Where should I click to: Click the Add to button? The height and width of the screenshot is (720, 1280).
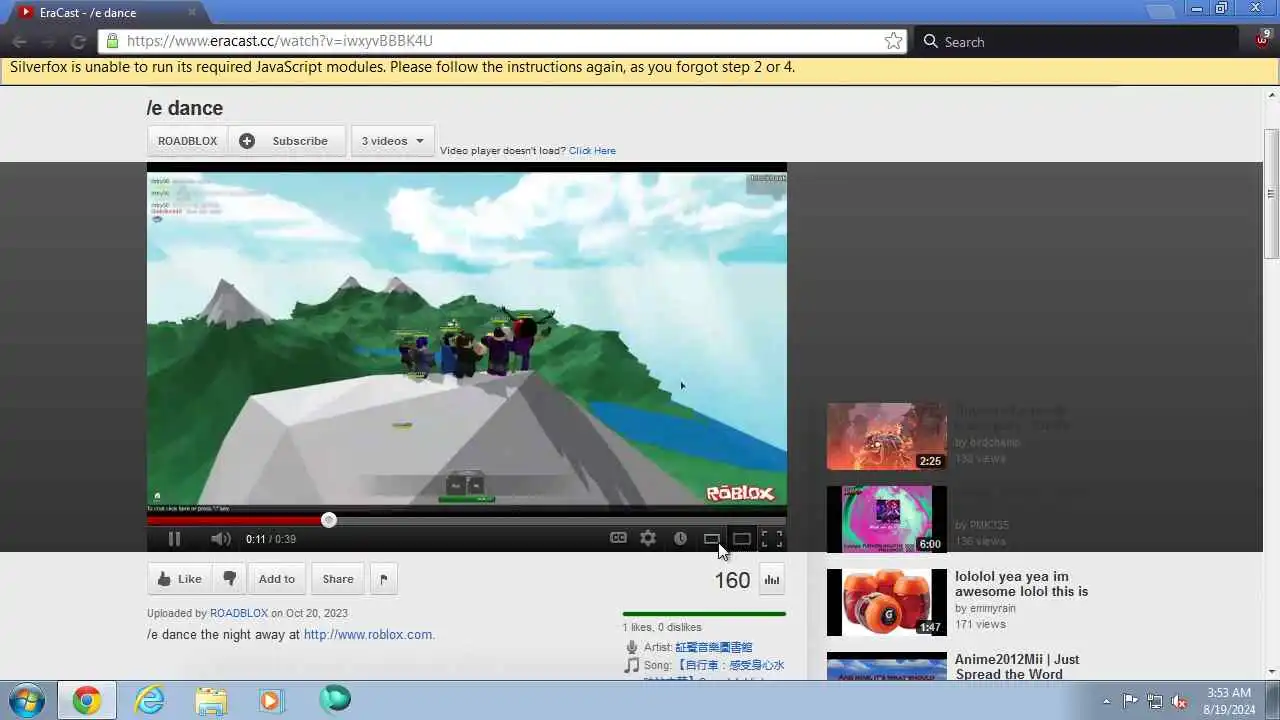[277, 579]
